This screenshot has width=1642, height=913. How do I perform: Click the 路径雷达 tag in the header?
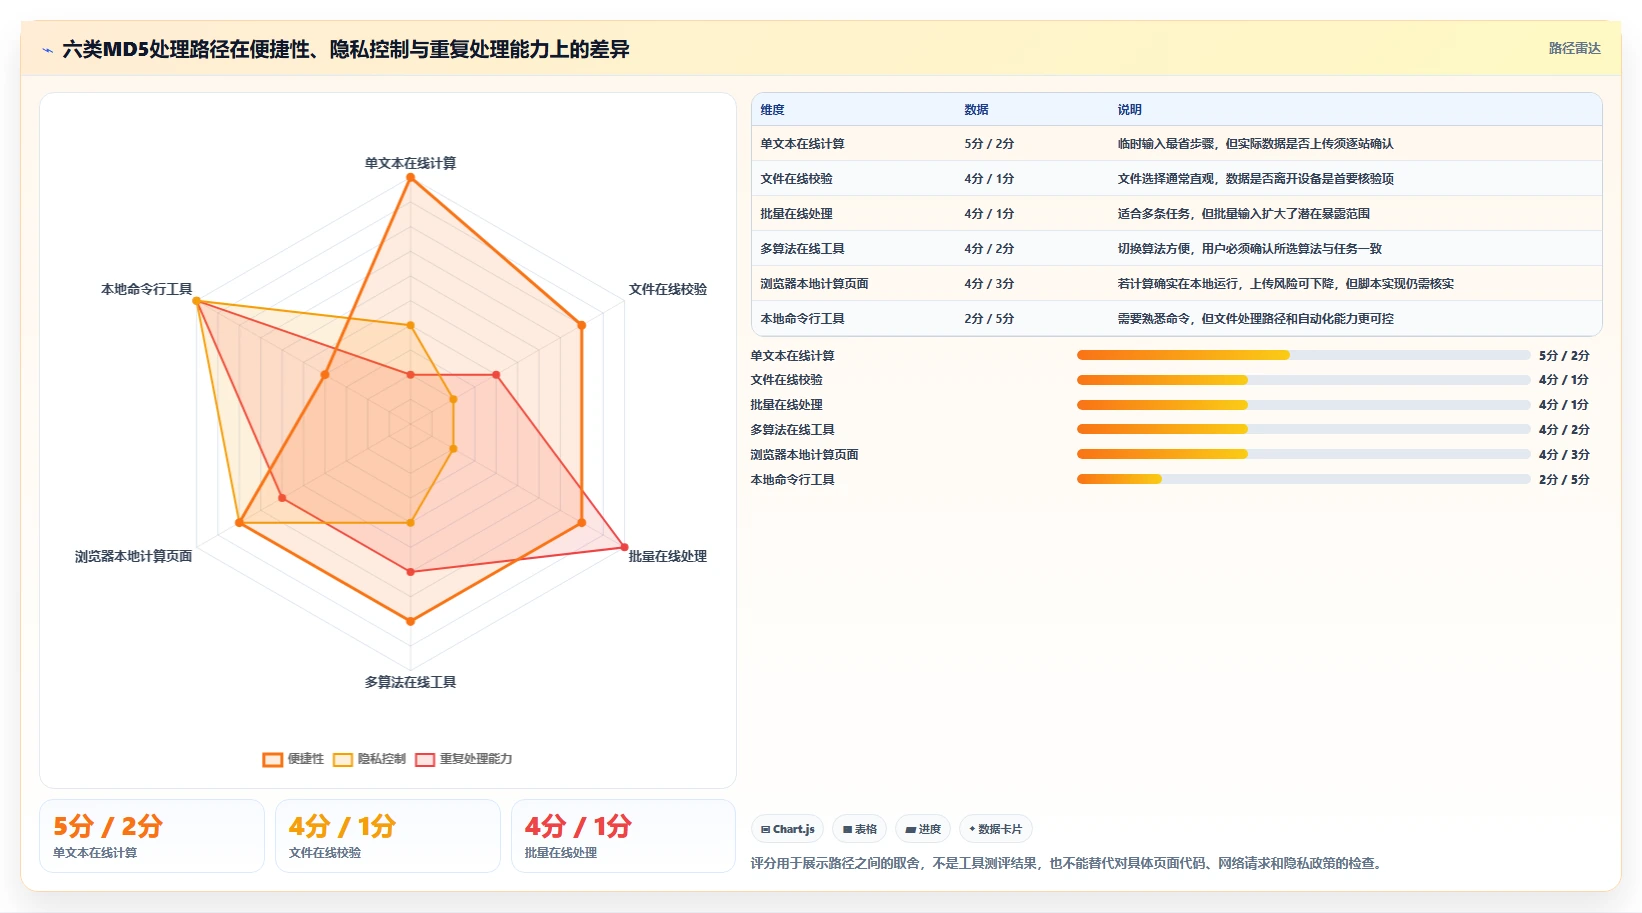click(1574, 48)
